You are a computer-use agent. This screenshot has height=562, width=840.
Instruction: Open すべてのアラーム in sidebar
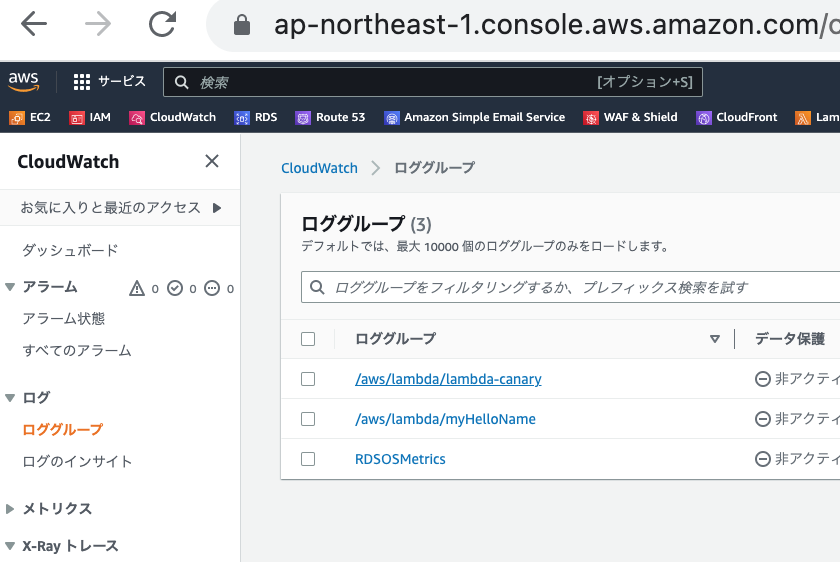(x=77, y=350)
